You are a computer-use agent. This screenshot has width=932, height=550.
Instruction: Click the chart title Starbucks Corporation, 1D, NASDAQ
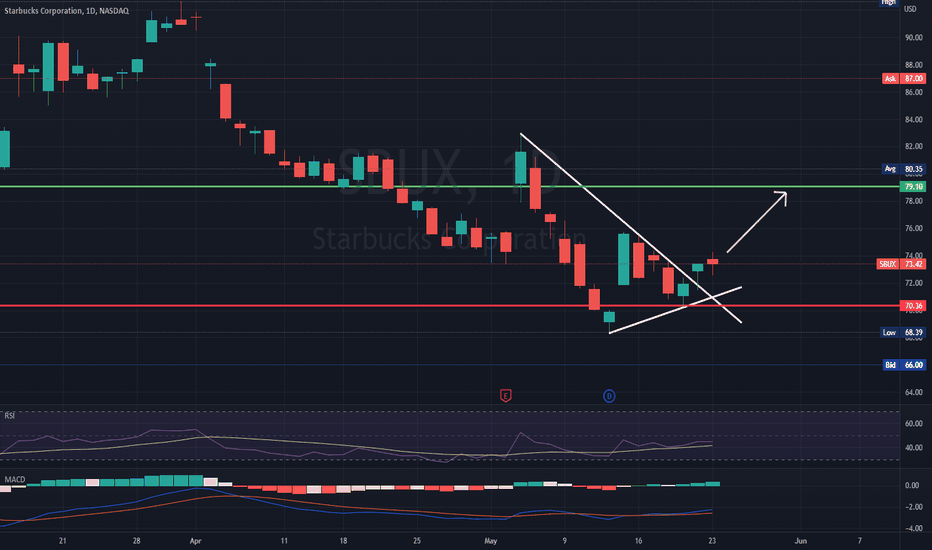point(67,11)
